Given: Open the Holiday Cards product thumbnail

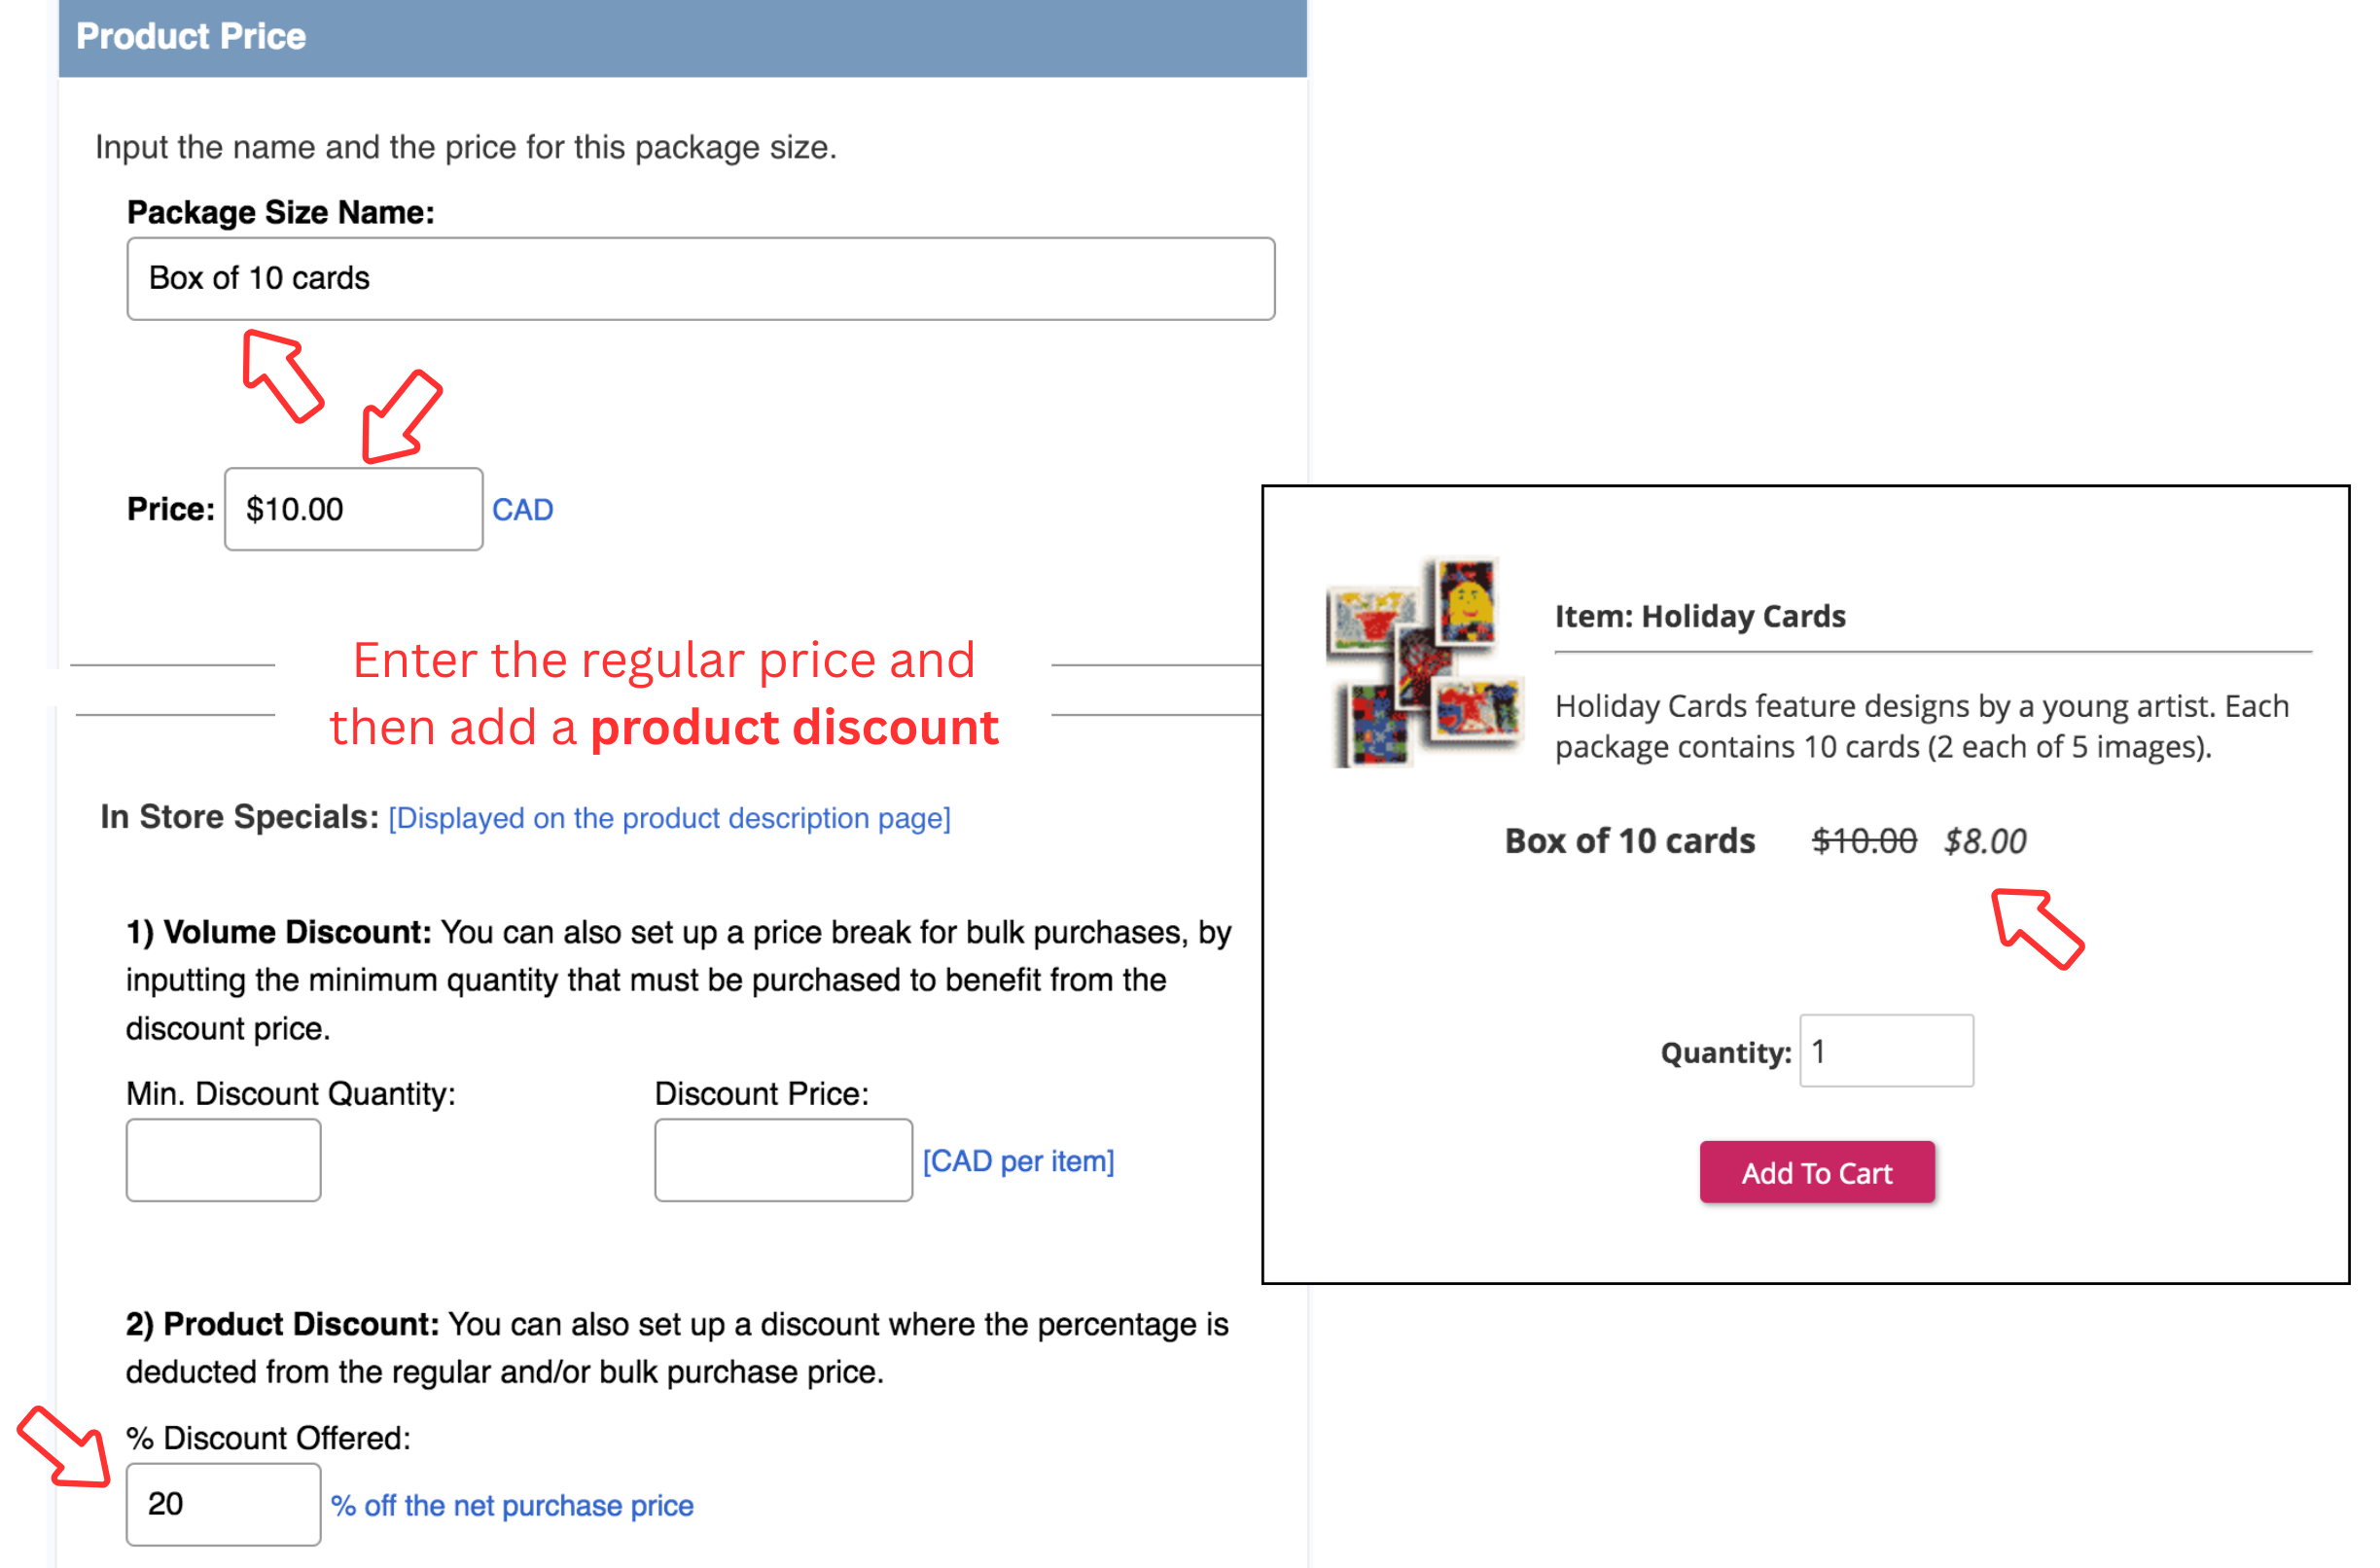Looking at the screenshot, I should [1424, 661].
